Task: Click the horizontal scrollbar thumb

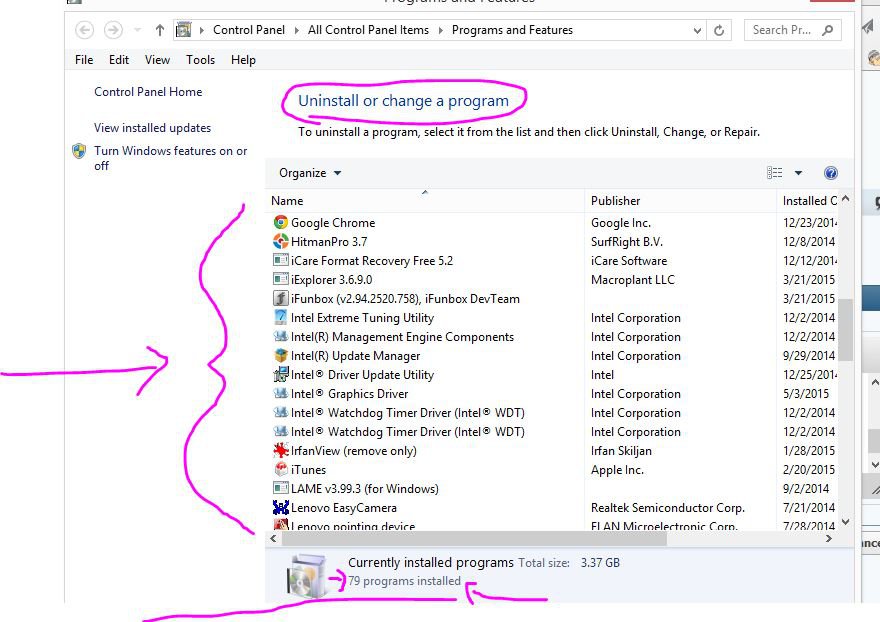Action: 474,539
